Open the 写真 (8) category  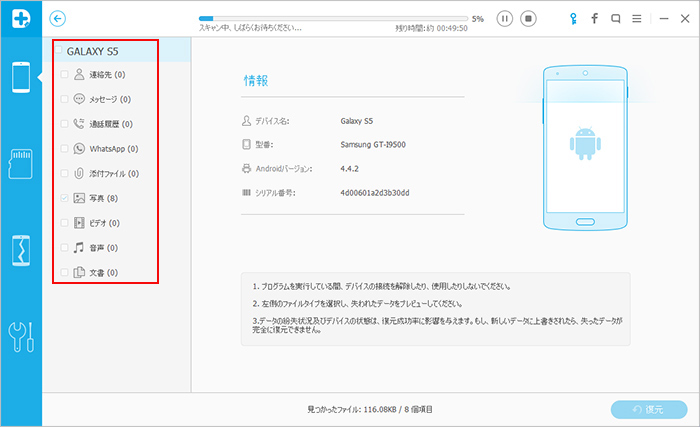pos(104,198)
